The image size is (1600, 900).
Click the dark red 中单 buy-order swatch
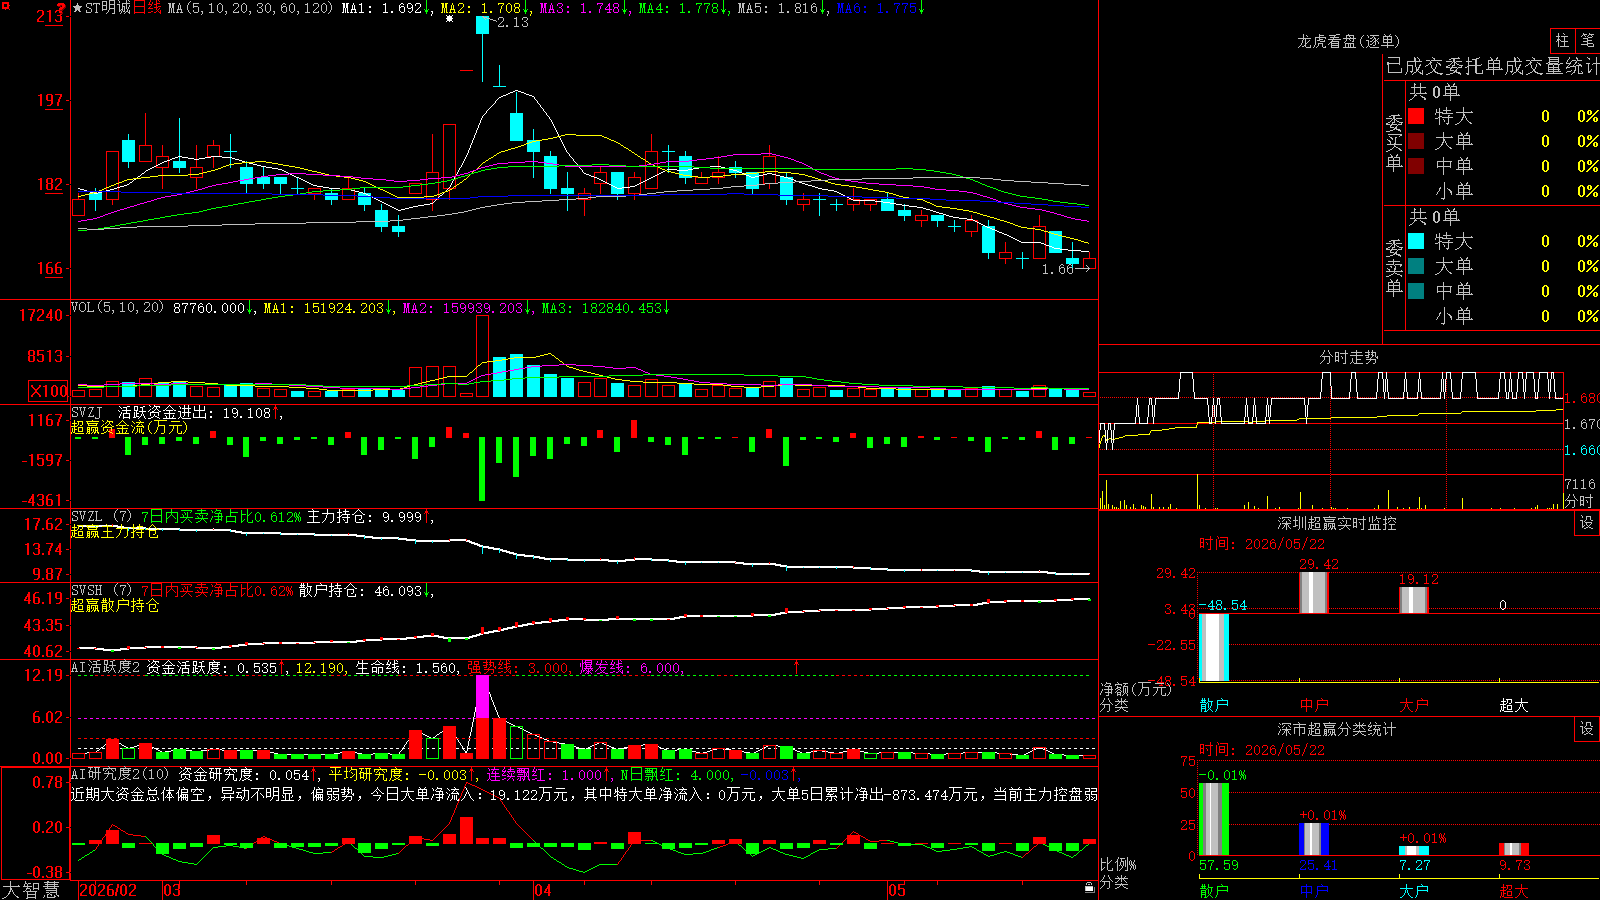coord(1416,165)
